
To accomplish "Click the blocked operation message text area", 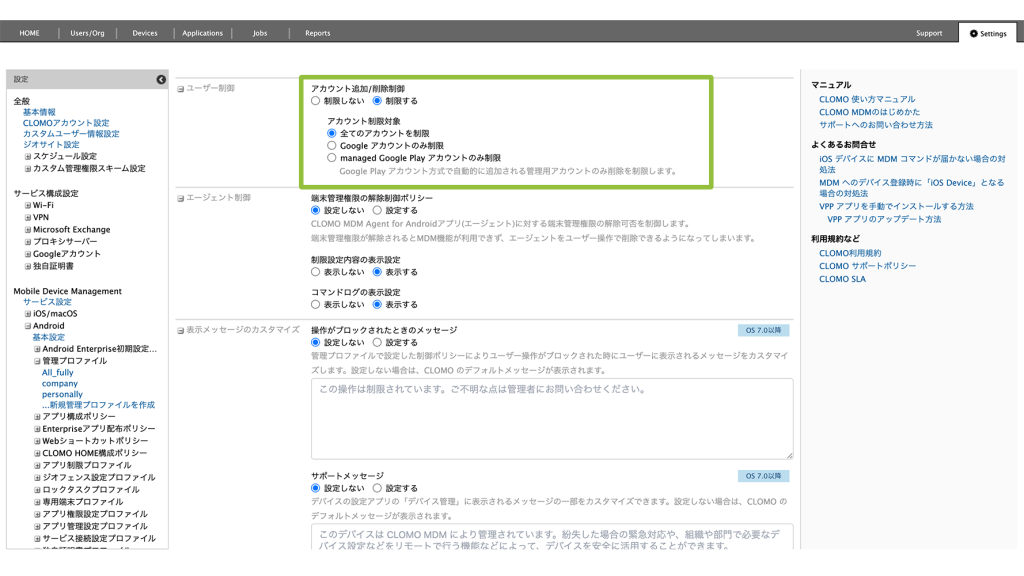I will (551, 418).
